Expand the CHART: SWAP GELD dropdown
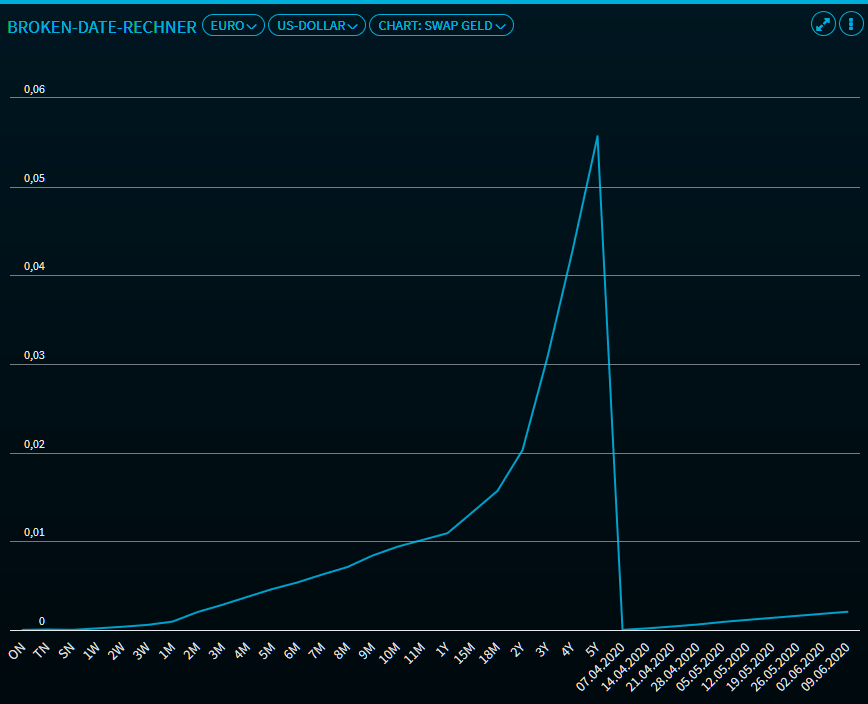 click(441, 26)
